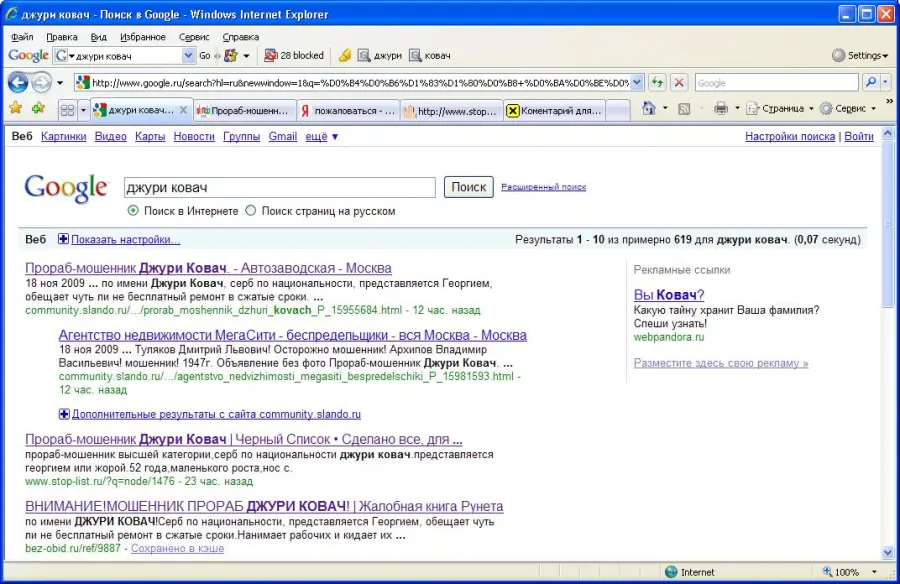This screenshot has height=584, width=900.
Task: Open Google Toolbar search box dropdown
Action: pos(188,56)
